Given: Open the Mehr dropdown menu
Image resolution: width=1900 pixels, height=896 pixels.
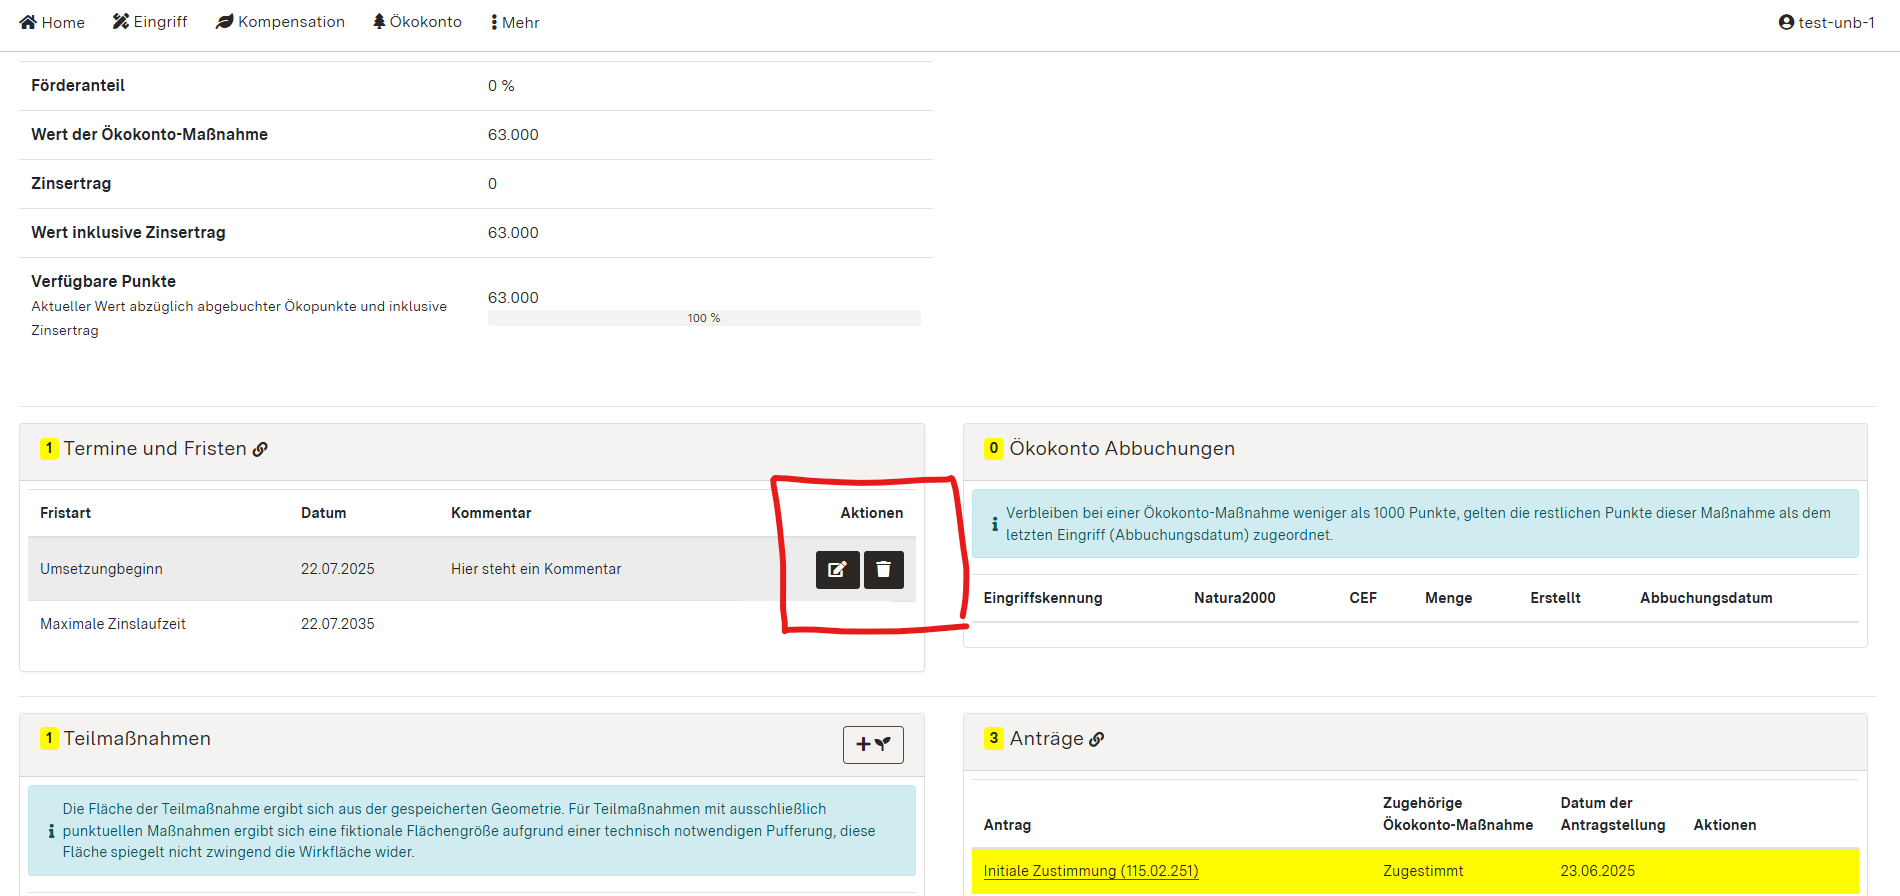Looking at the screenshot, I should [515, 22].
